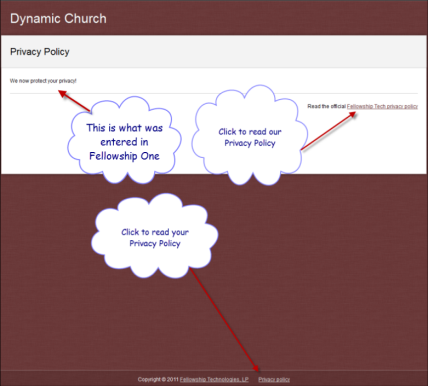Image resolution: width=428 pixels, height=386 pixels.
Task: Open the footer Privacy policy link
Action: (274, 379)
